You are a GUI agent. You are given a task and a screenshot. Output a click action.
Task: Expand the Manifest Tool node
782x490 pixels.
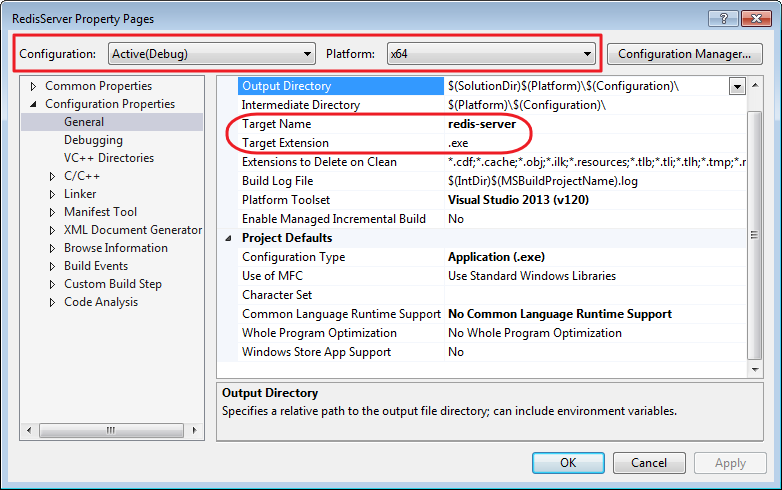(53, 212)
